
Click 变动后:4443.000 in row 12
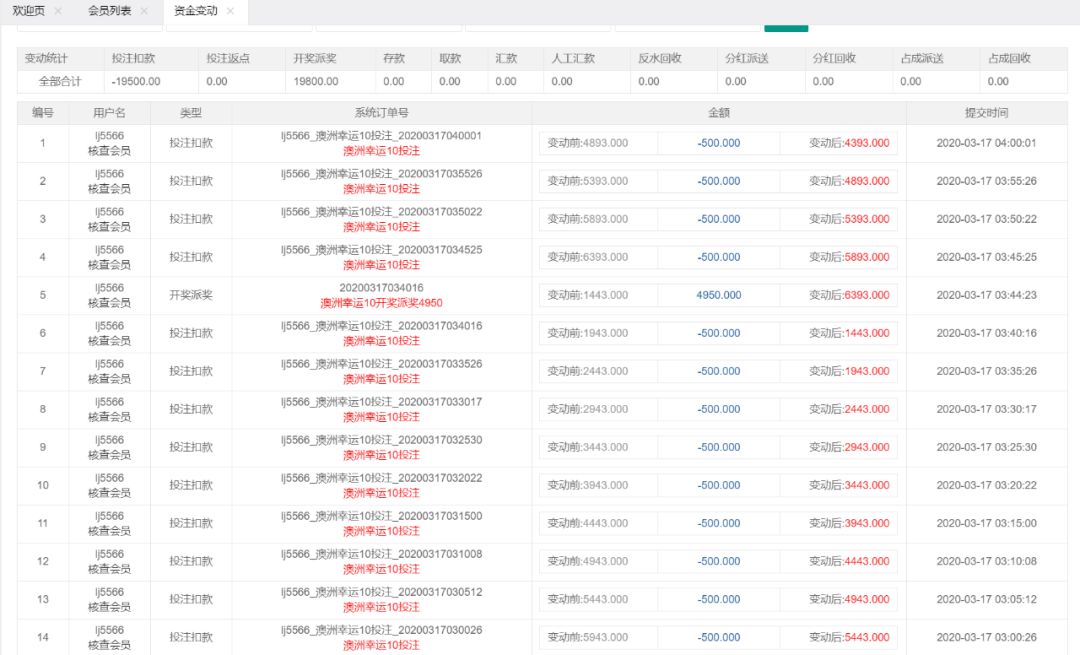pos(849,561)
